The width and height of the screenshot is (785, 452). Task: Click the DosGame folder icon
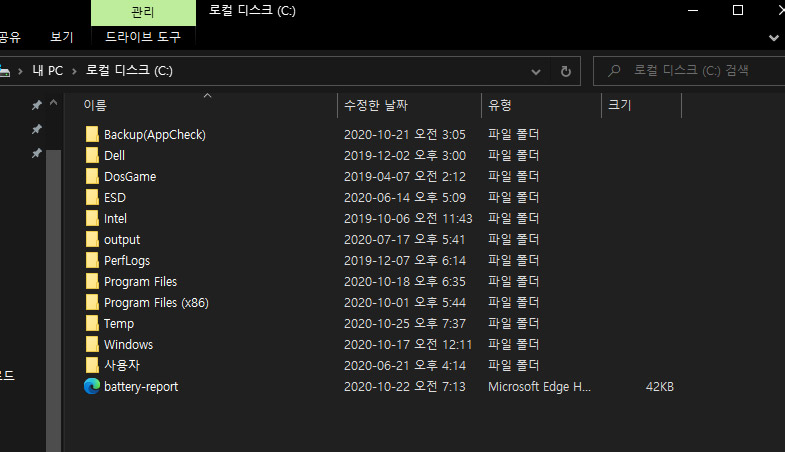tap(92, 176)
